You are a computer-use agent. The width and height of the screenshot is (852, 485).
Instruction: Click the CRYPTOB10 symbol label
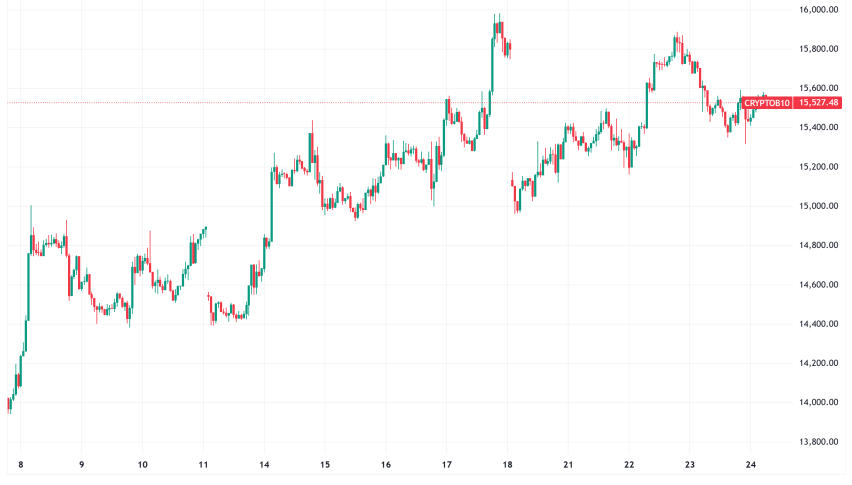point(767,103)
